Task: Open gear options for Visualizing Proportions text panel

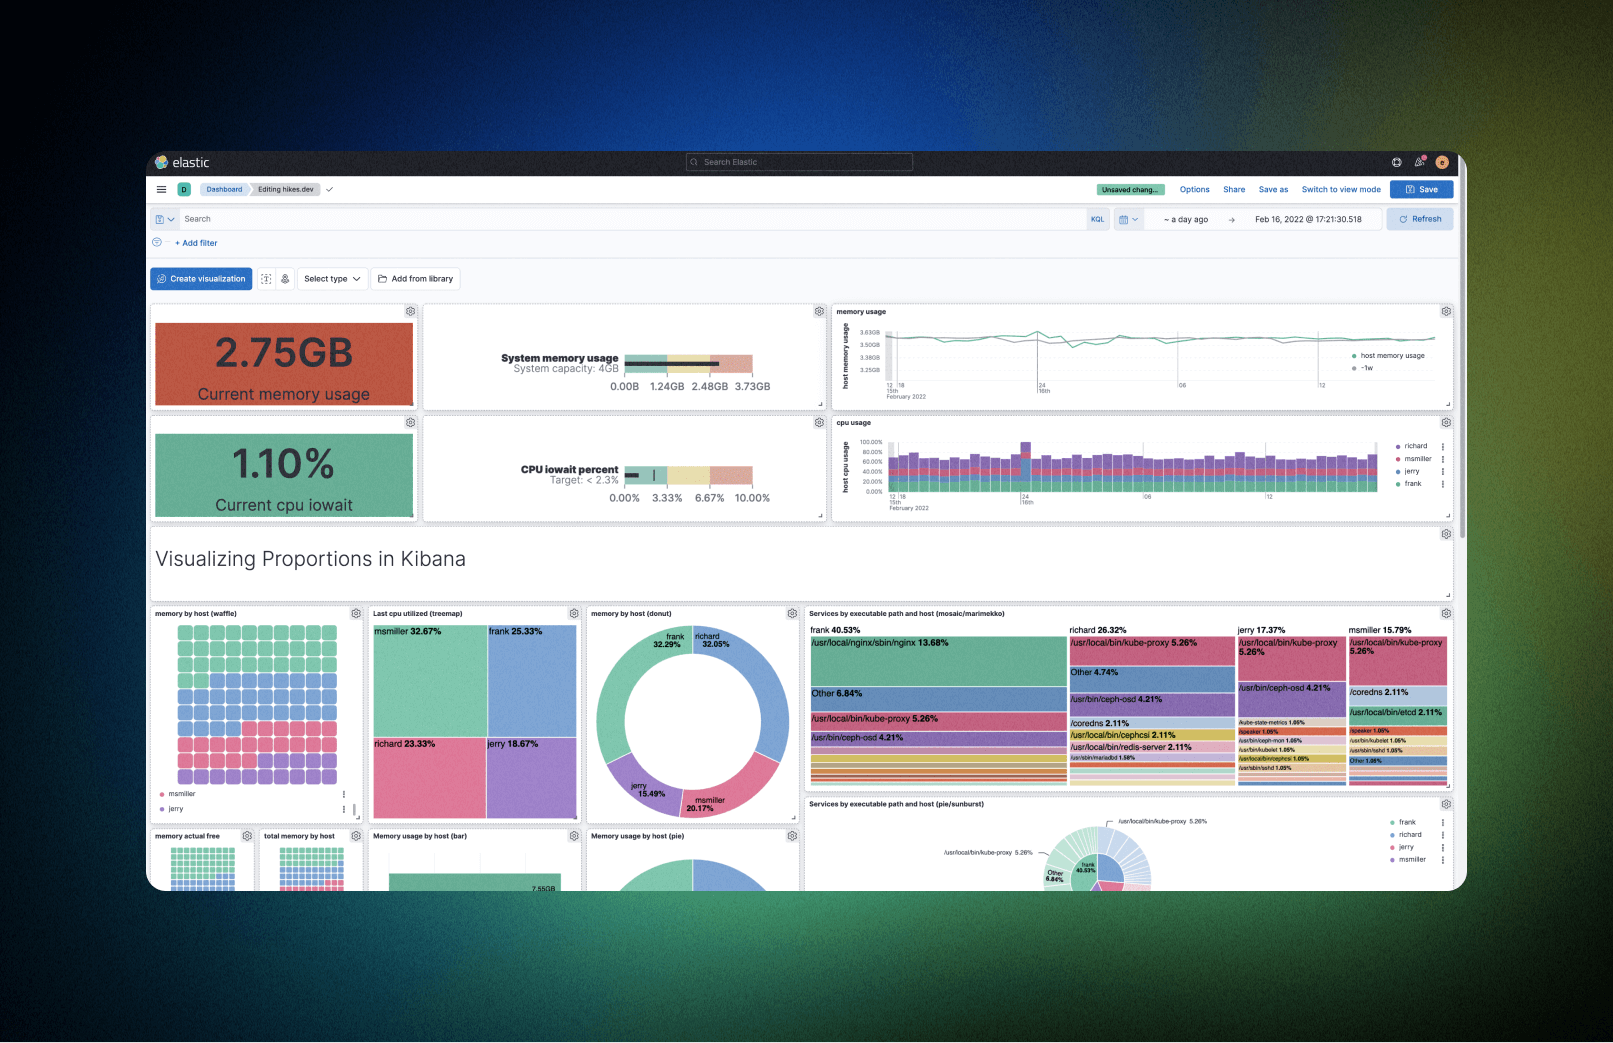Action: pos(1446,534)
